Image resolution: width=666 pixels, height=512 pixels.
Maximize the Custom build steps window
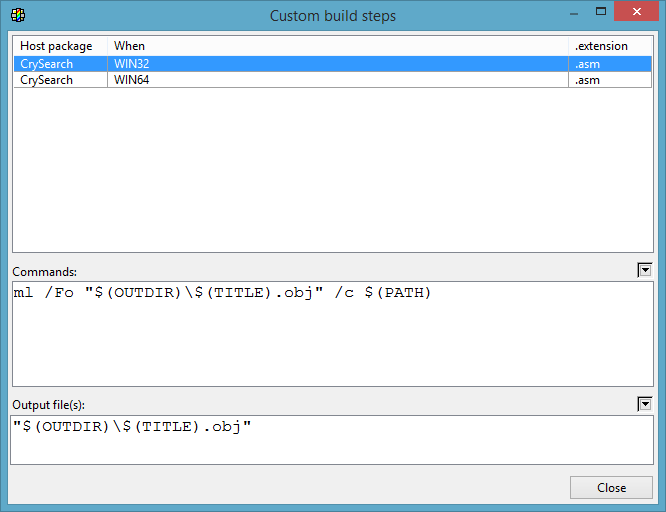coord(600,14)
